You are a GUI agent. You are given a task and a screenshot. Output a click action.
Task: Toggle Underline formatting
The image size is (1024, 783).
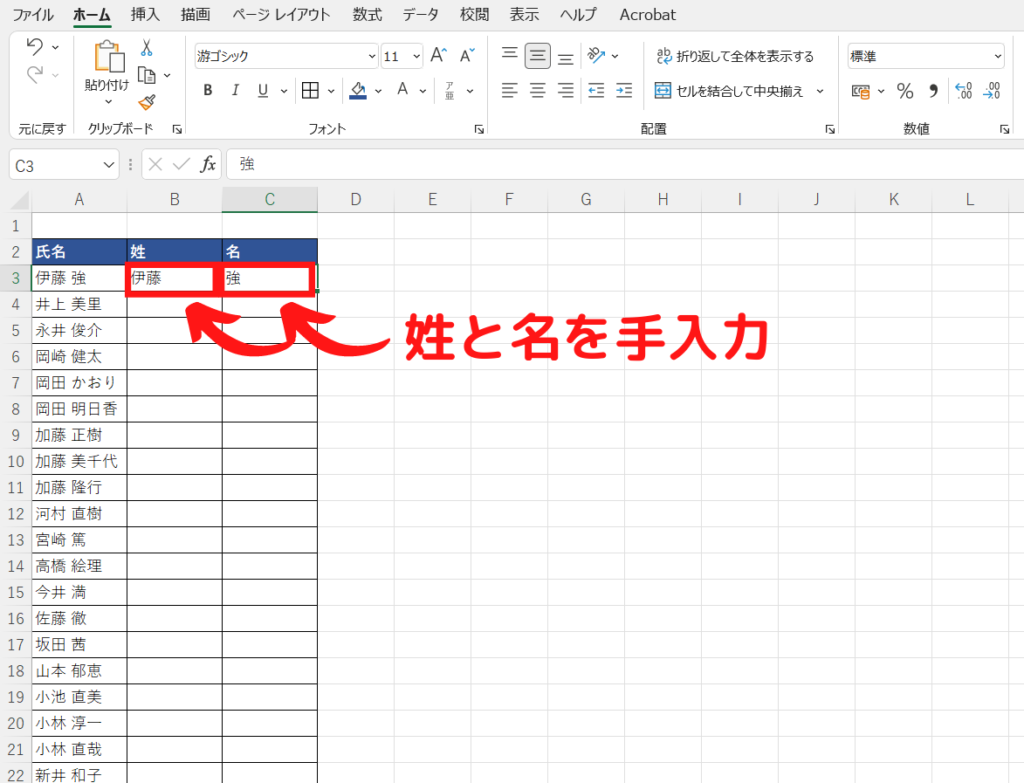click(x=263, y=90)
